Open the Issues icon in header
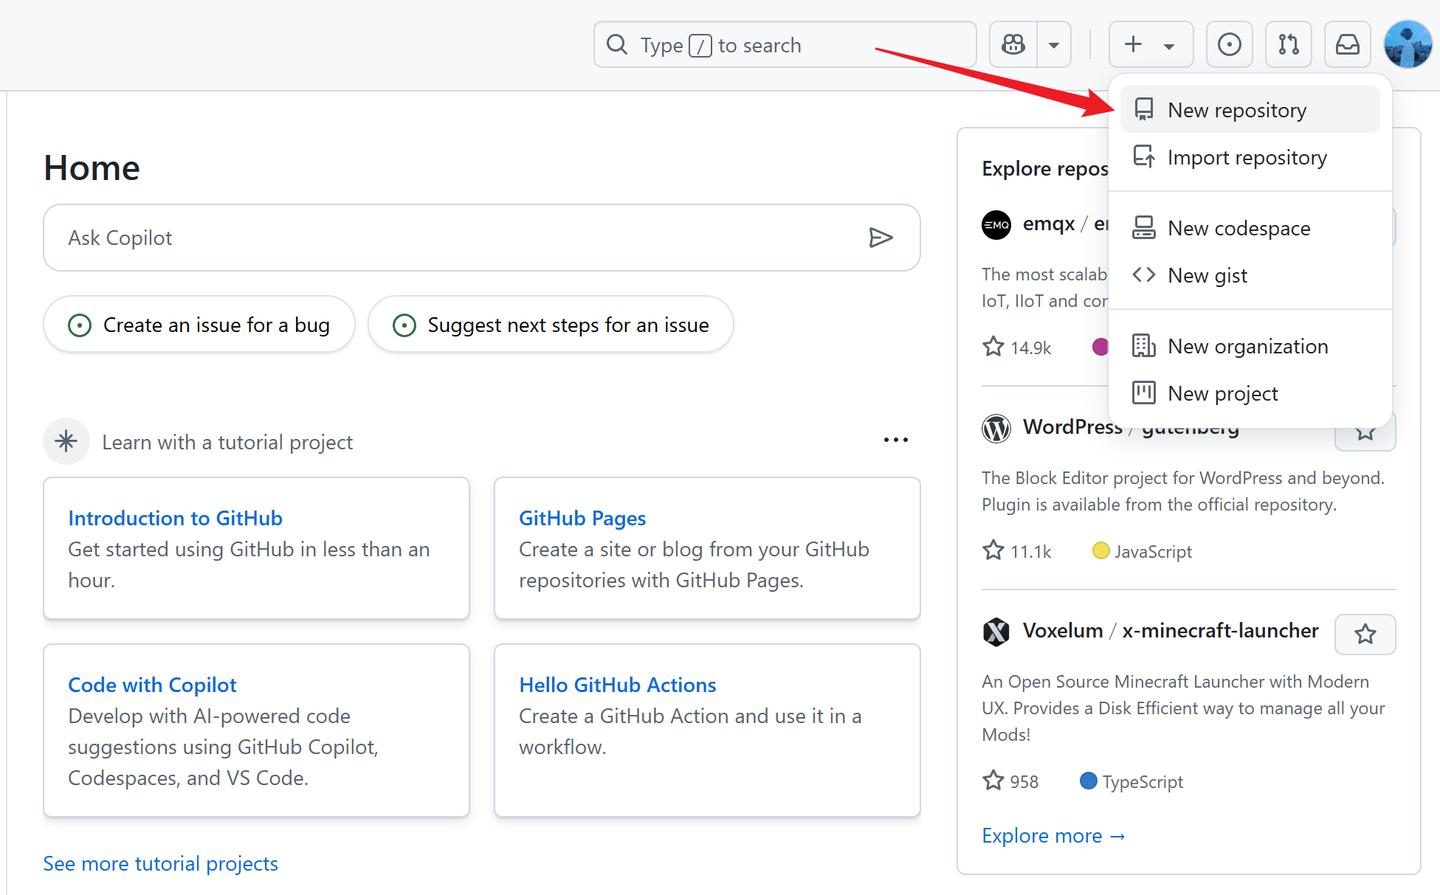This screenshot has width=1440, height=895. [x=1229, y=45]
